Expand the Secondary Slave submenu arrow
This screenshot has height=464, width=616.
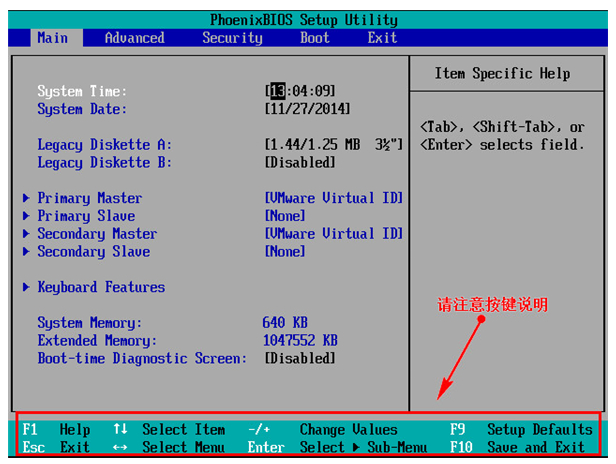pos(26,251)
